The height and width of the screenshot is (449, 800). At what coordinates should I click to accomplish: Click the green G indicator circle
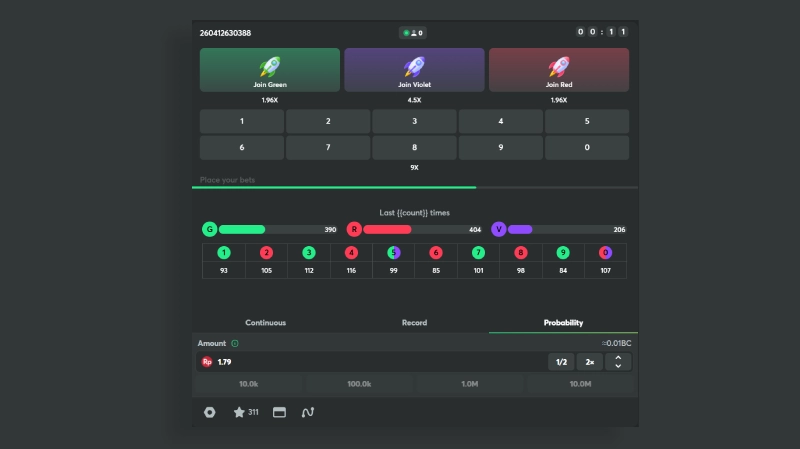(x=209, y=229)
